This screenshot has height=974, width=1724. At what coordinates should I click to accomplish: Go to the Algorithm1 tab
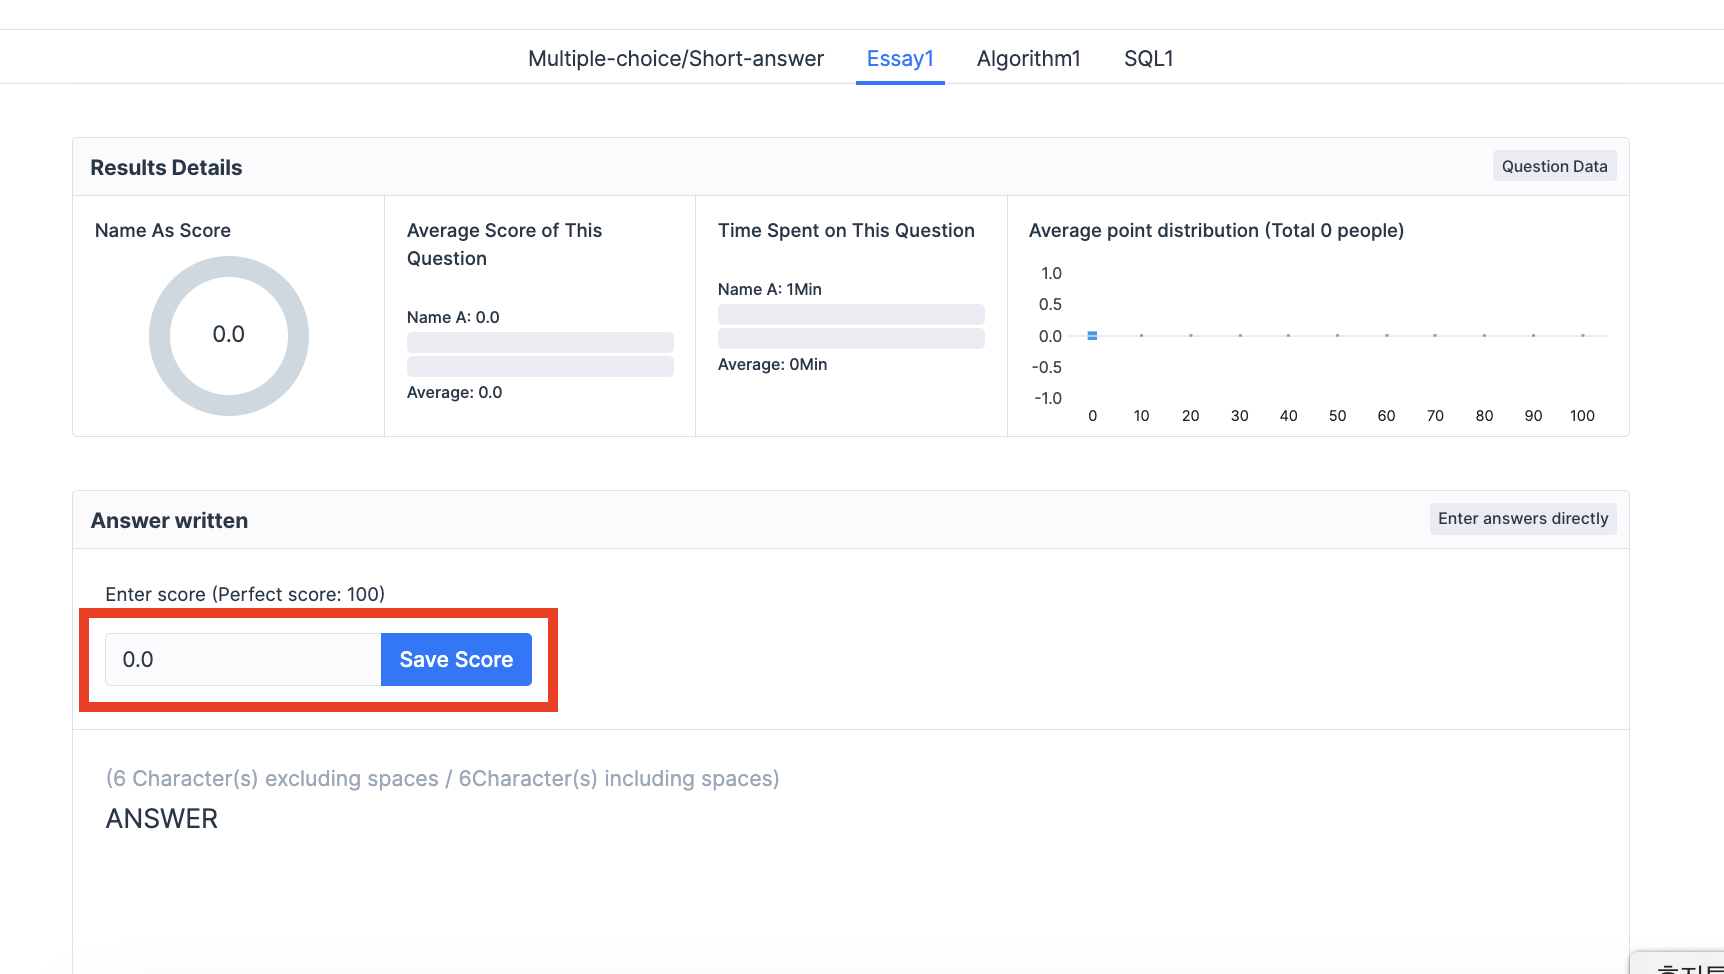pyautogui.click(x=1028, y=59)
